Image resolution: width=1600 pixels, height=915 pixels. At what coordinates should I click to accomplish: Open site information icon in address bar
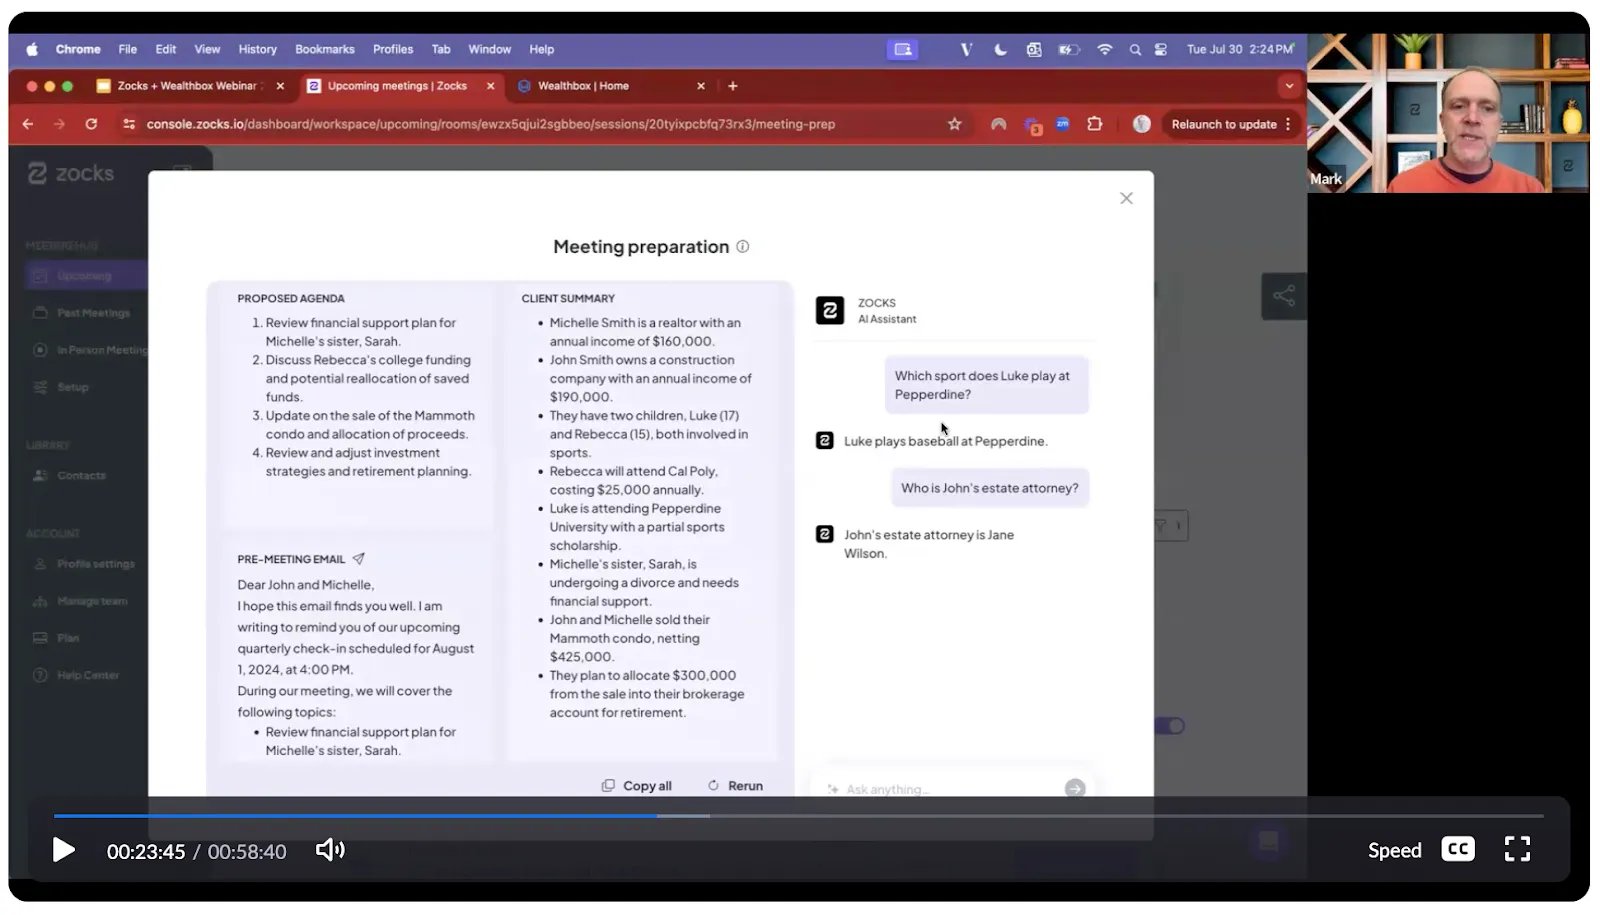pos(129,124)
